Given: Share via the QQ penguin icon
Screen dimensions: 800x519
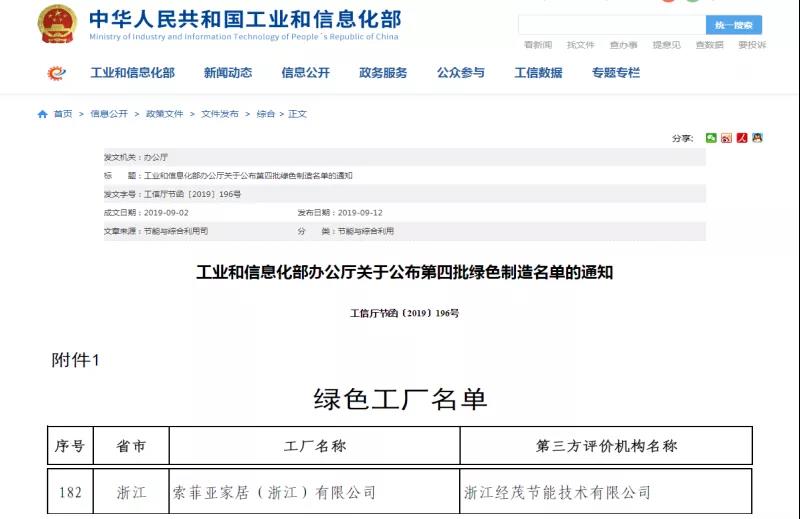Looking at the screenshot, I should 757,138.
